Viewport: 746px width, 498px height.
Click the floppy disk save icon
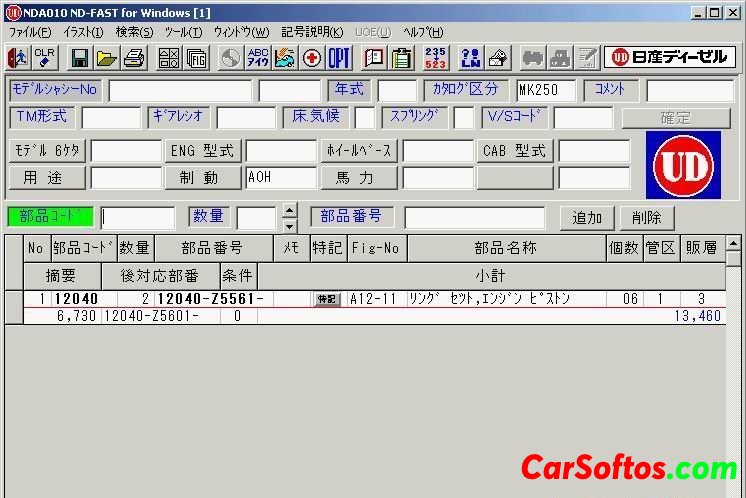point(80,57)
